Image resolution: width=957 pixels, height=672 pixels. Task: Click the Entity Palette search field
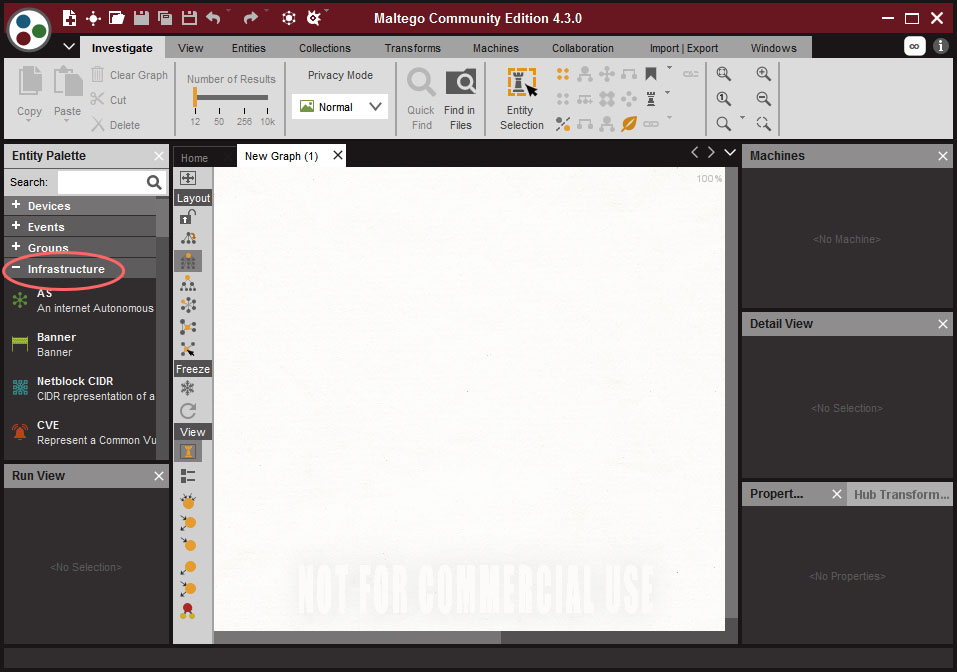[100, 182]
